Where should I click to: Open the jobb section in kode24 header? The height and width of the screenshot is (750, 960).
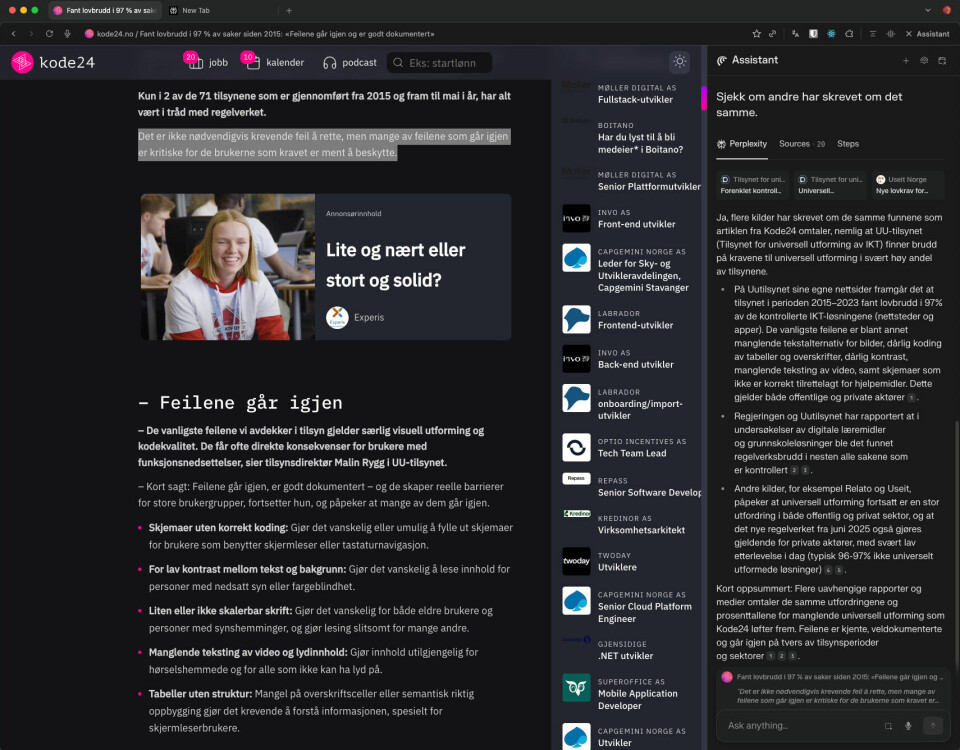[208, 62]
